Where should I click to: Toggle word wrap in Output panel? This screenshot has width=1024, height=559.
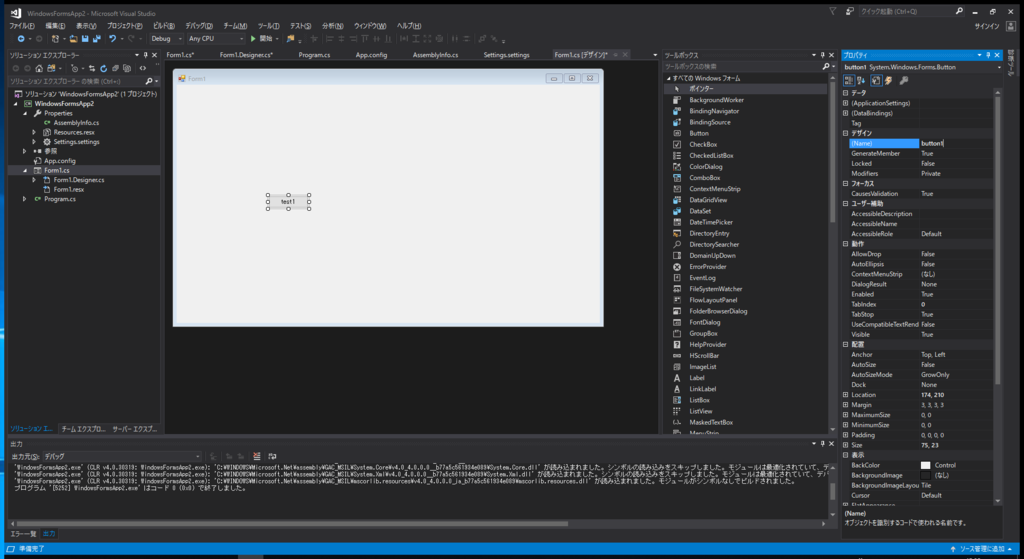[272, 456]
